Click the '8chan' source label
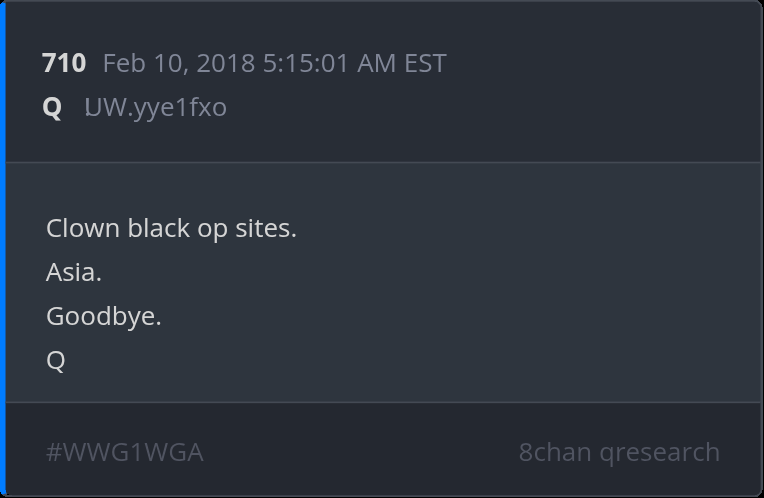 click(555, 452)
